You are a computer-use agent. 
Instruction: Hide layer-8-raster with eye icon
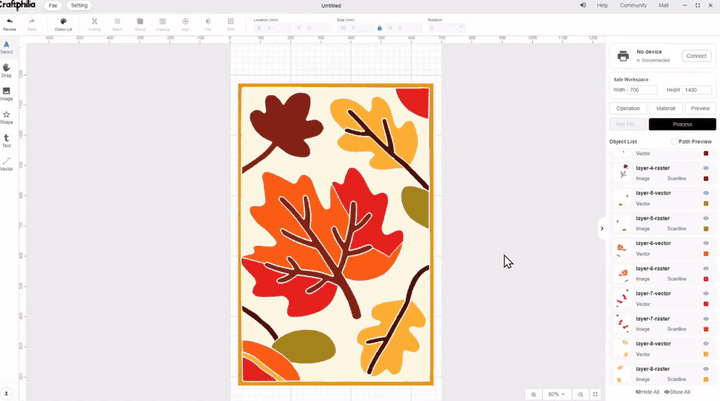coord(706,369)
